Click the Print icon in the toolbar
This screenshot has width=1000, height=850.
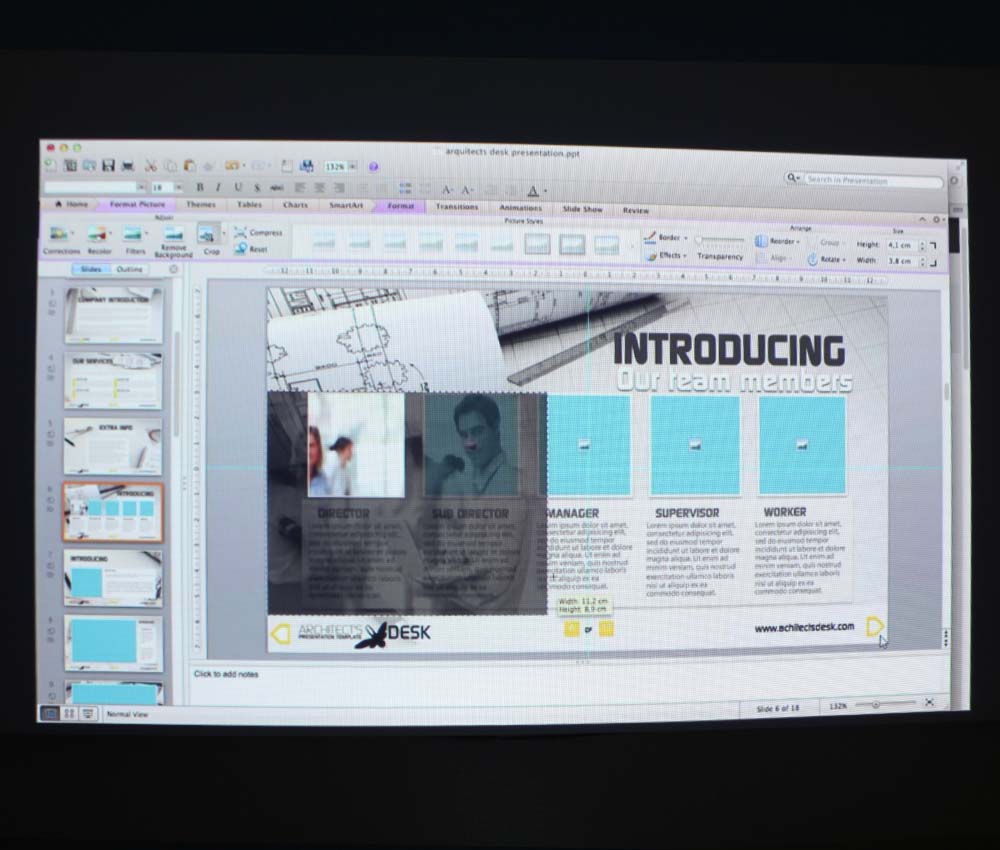coord(128,165)
